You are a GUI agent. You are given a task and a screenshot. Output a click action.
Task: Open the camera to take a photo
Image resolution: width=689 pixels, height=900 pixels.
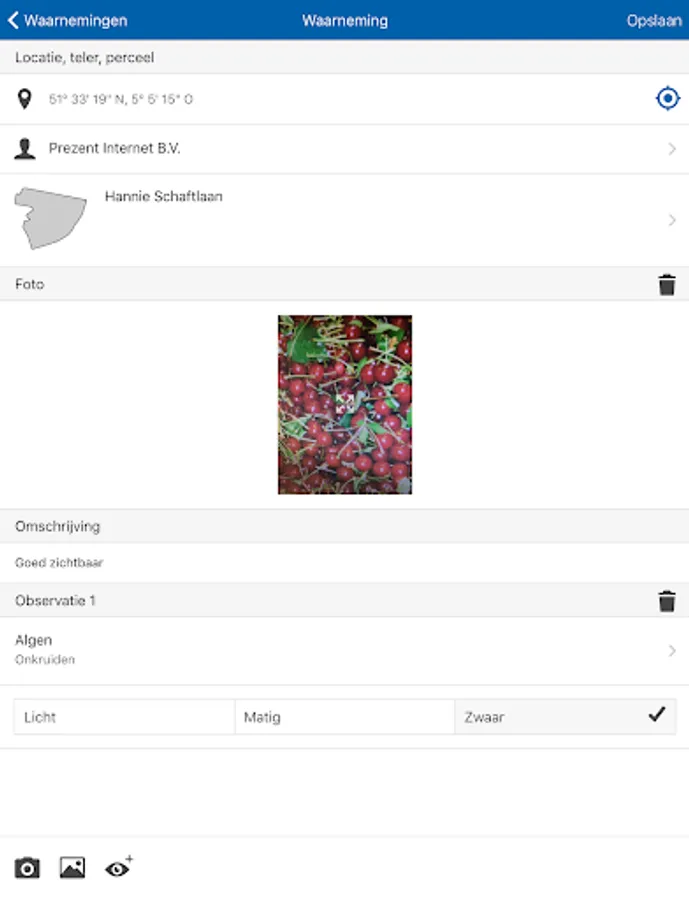coord(27,868)
